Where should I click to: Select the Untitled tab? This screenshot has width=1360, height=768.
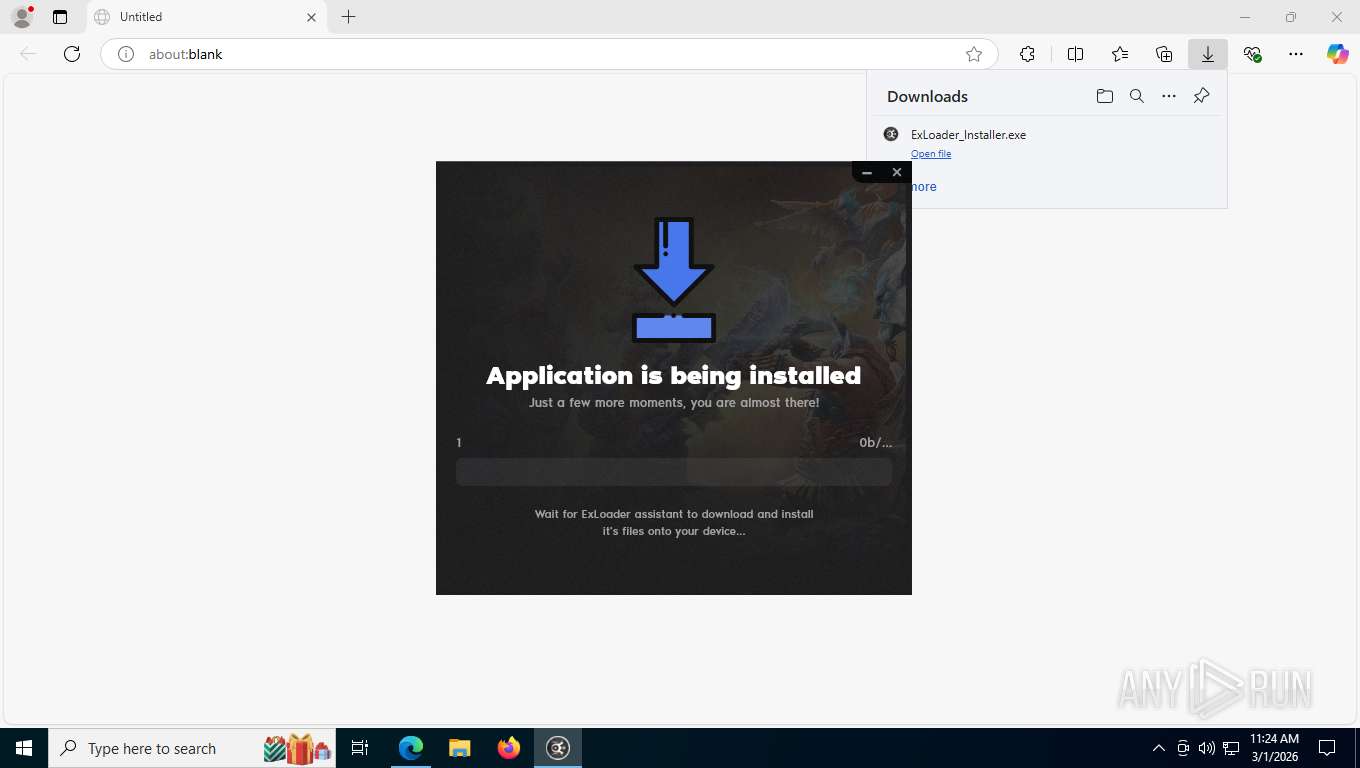tap(207, 17)
